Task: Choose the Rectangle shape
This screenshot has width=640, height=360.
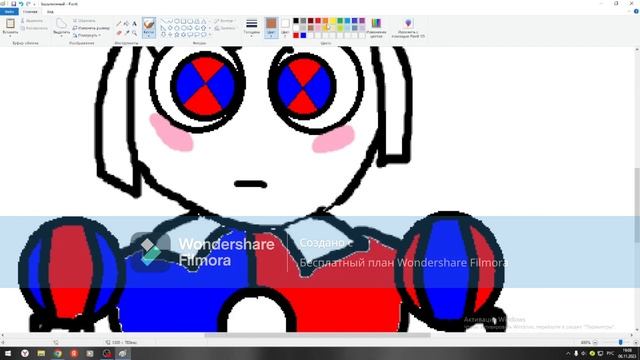Action: point(183,21)
